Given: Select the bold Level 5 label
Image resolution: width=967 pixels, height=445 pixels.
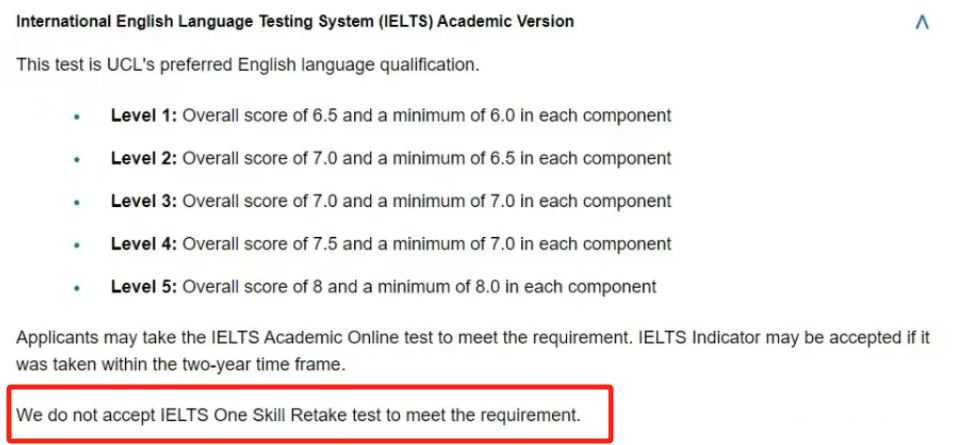Looking at the screenshot, I should pos(144,287).
